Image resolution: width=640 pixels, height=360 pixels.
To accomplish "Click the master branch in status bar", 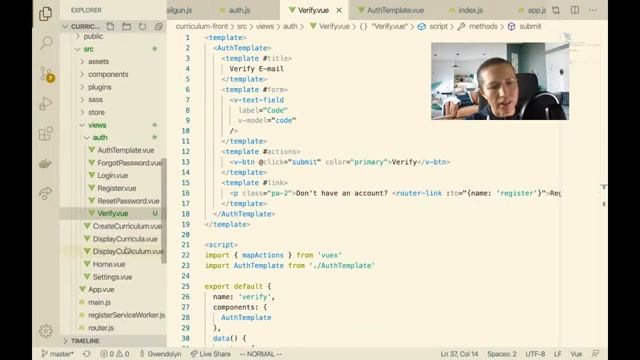I will pyautogui.click(x=58, y=354).
